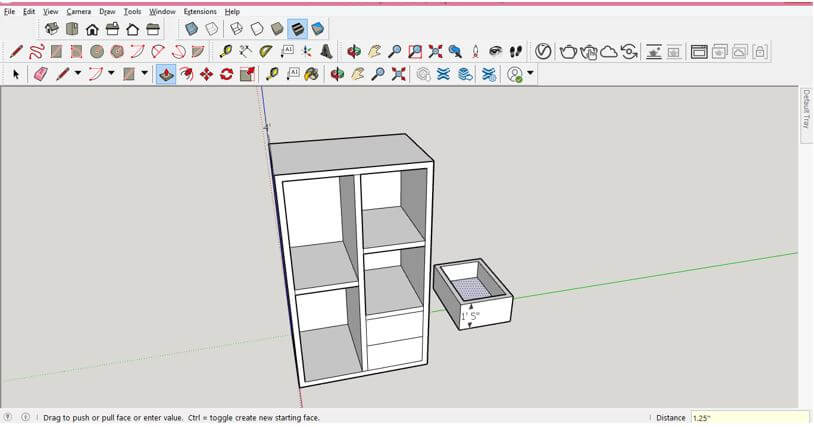The height and width of the screenshot is (427, 814).
Task: Select the Eraser tool
Action: click(40, 74)
